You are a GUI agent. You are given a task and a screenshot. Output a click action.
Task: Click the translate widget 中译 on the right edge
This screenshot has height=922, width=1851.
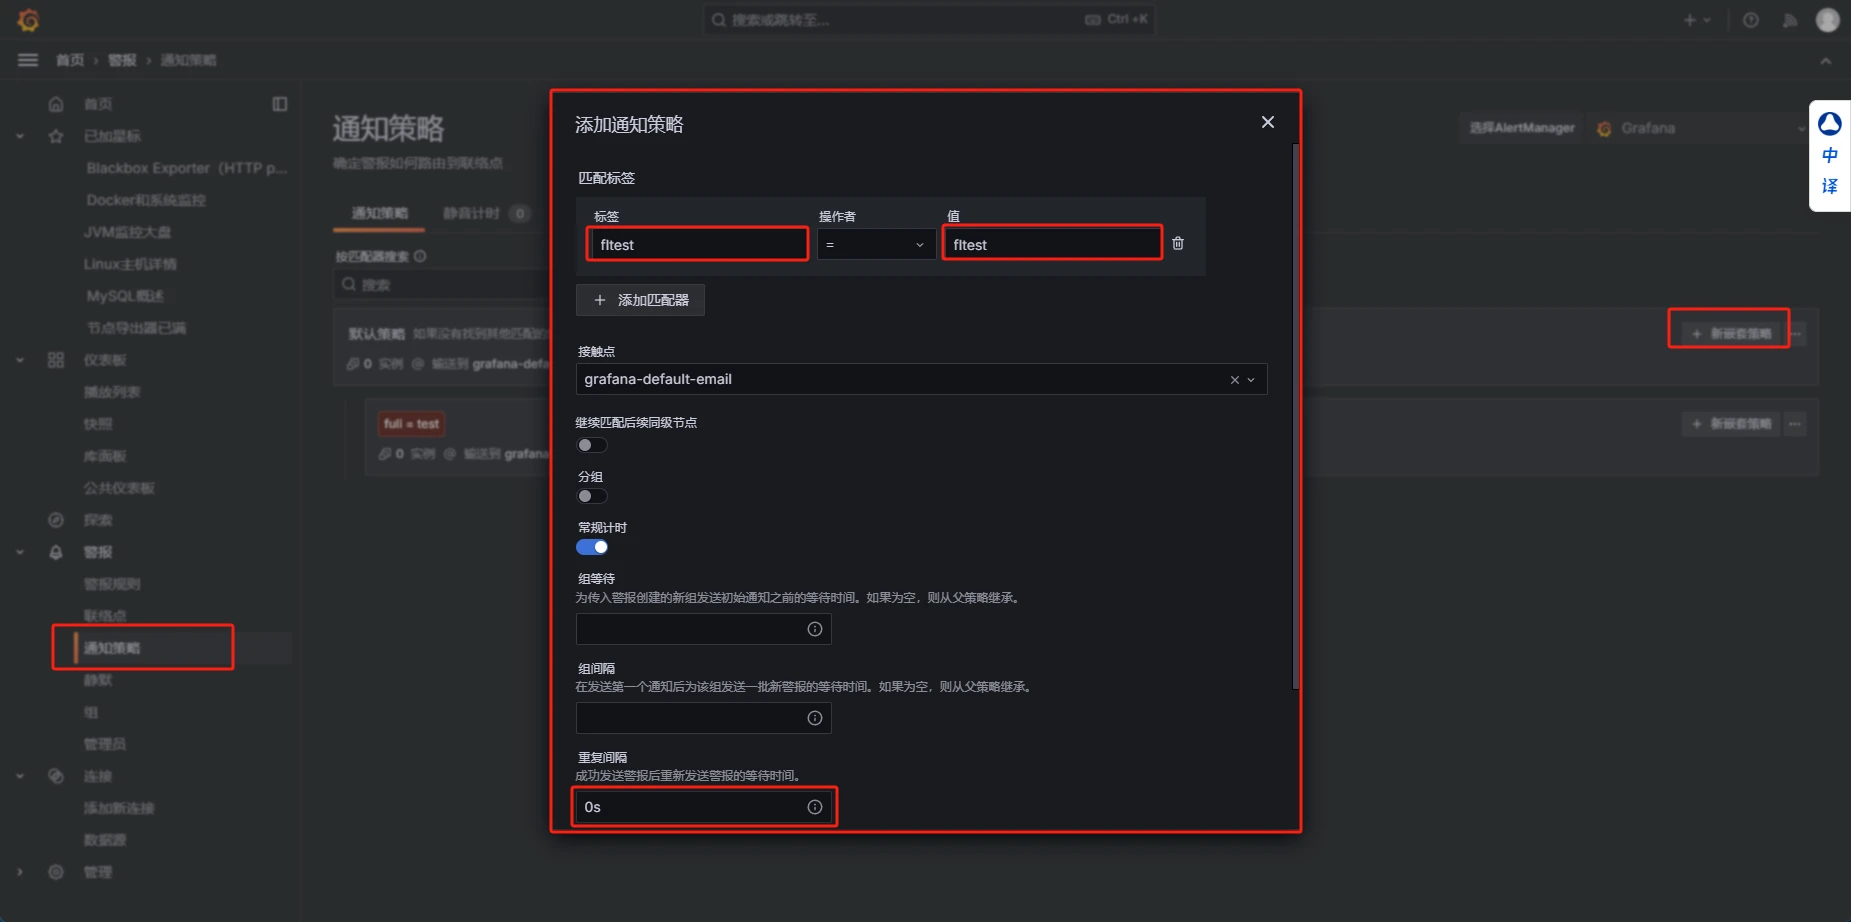(1830, 156)
